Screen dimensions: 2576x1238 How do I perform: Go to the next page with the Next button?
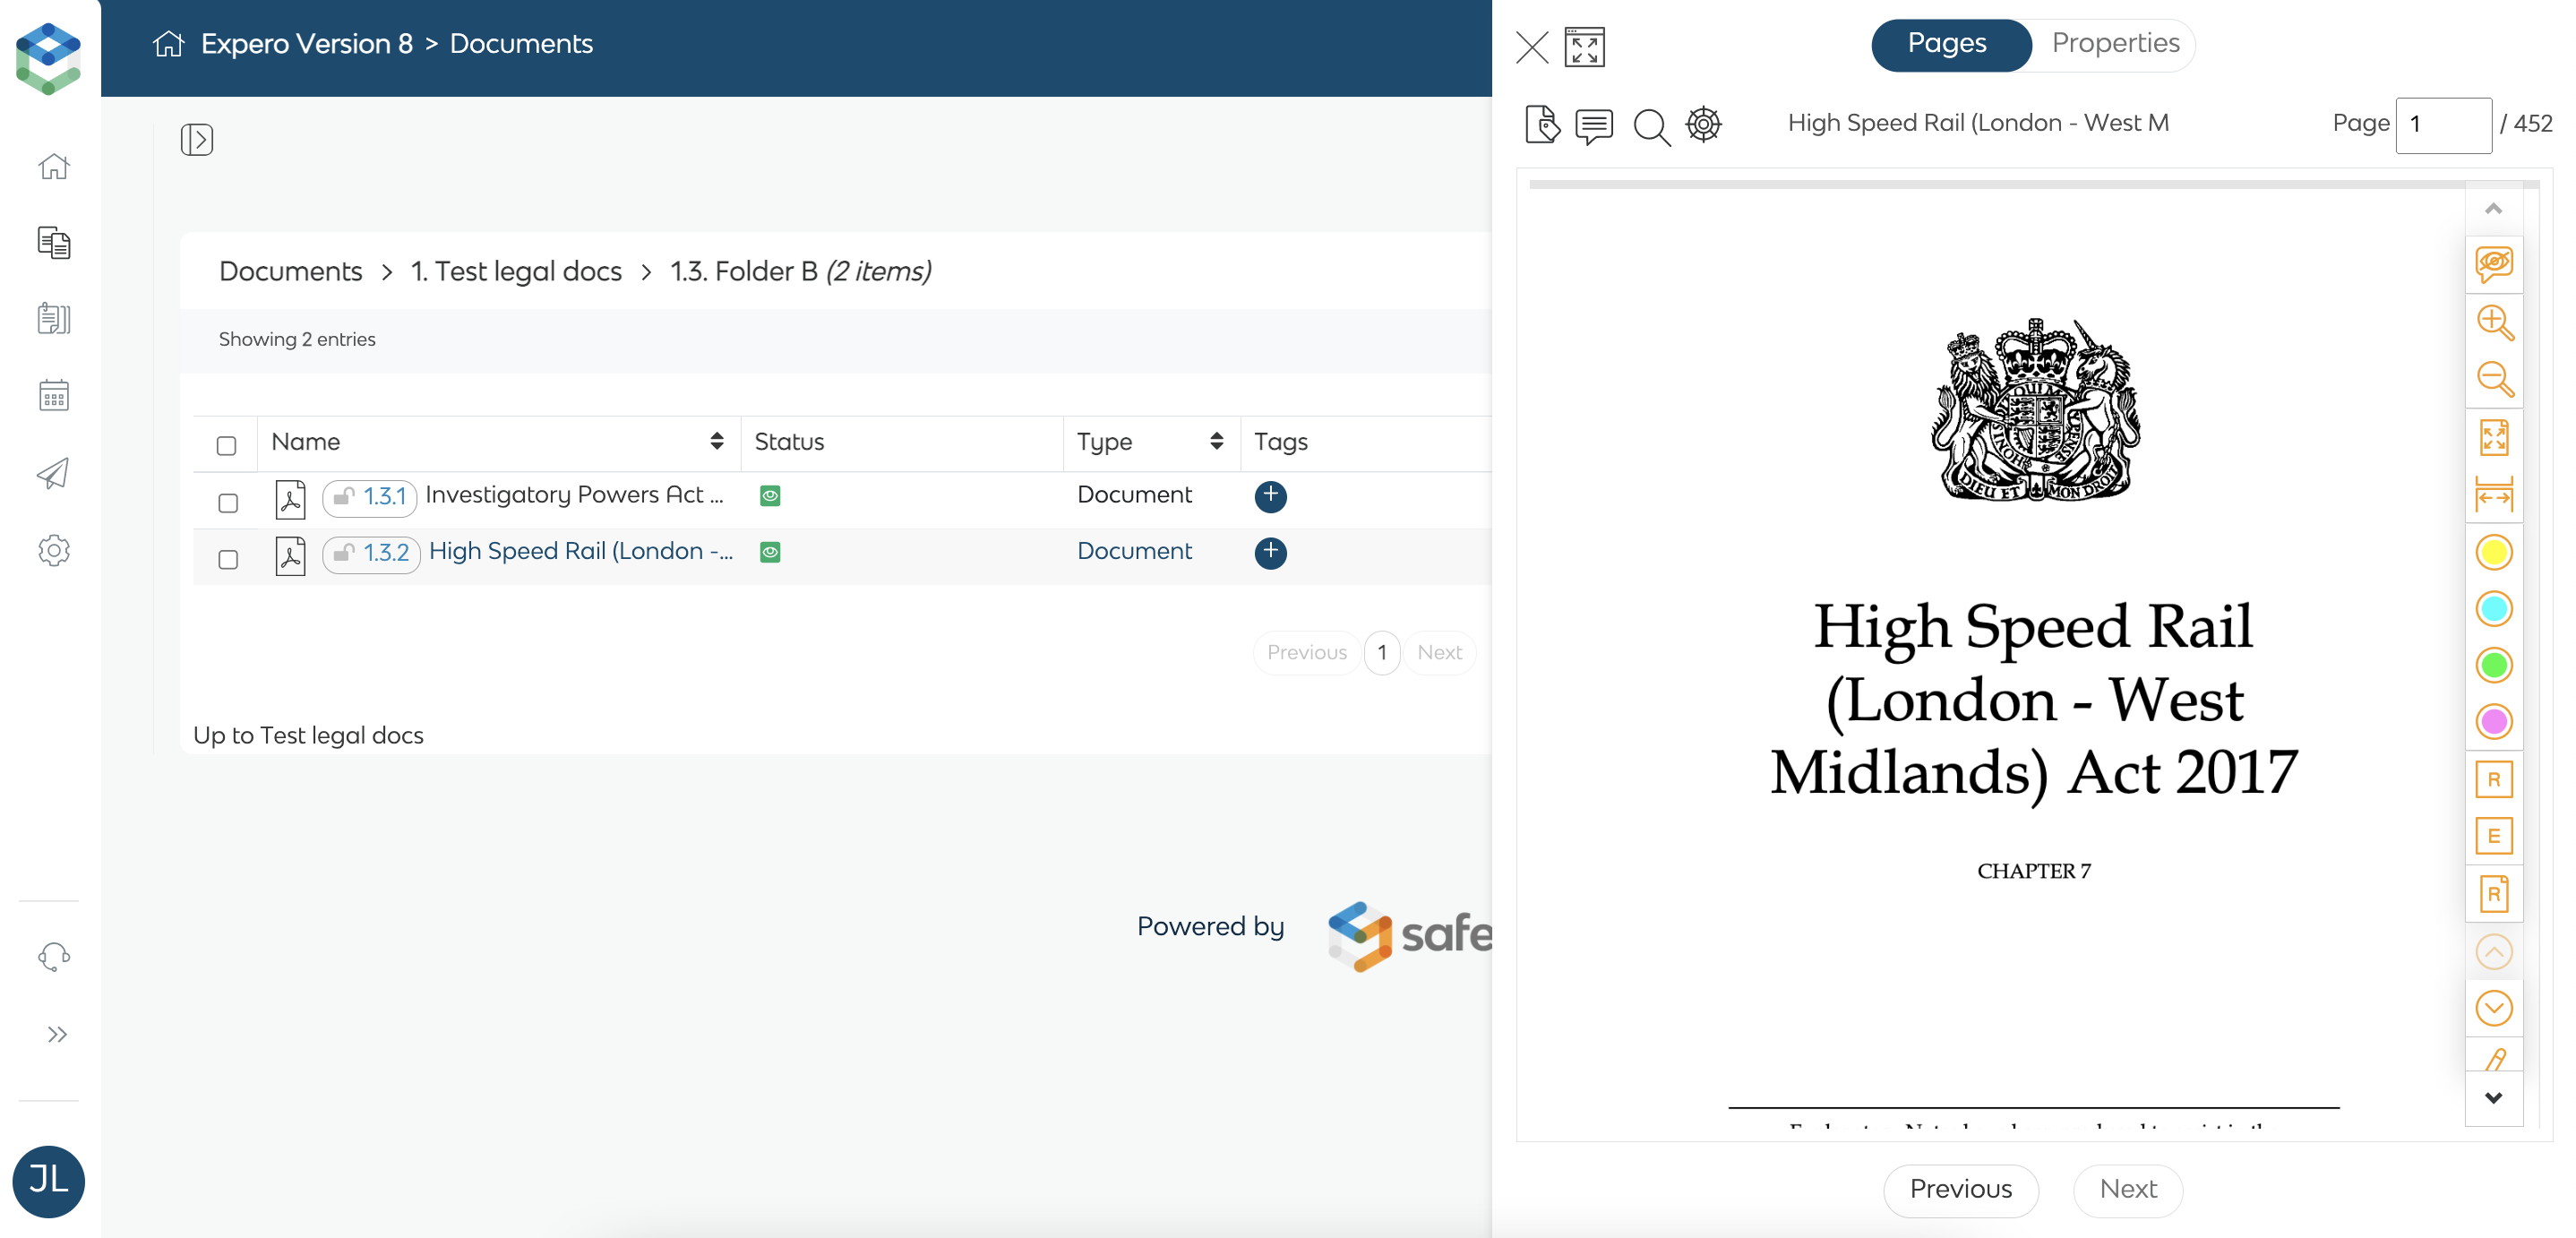[2126, 1190]
